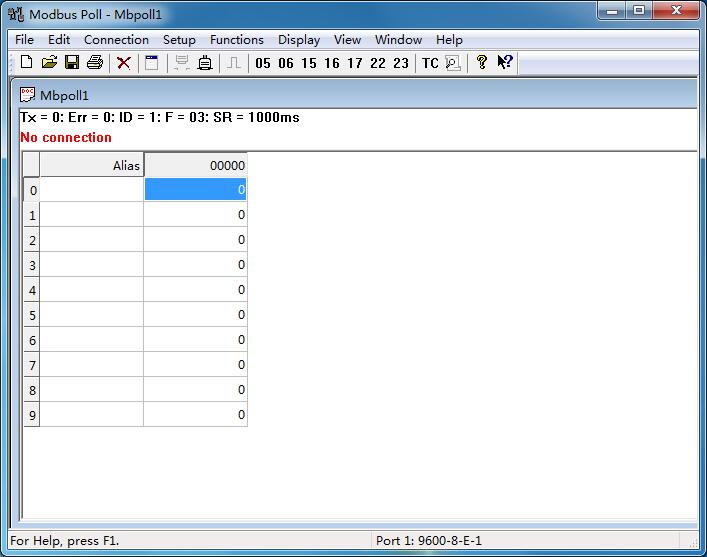The width and height of the screenshot is (707, 557).
Task: Select the value cell in row 5
Action: tap(196, 314)
